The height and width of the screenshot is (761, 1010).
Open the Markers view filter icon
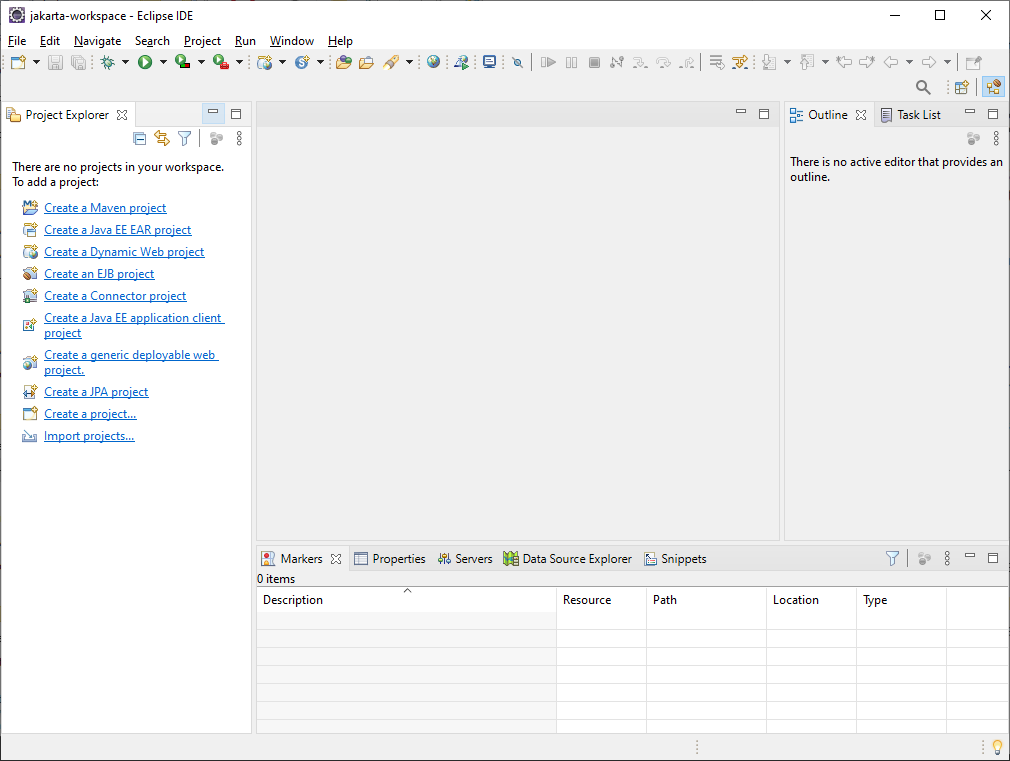pos(892,559)
